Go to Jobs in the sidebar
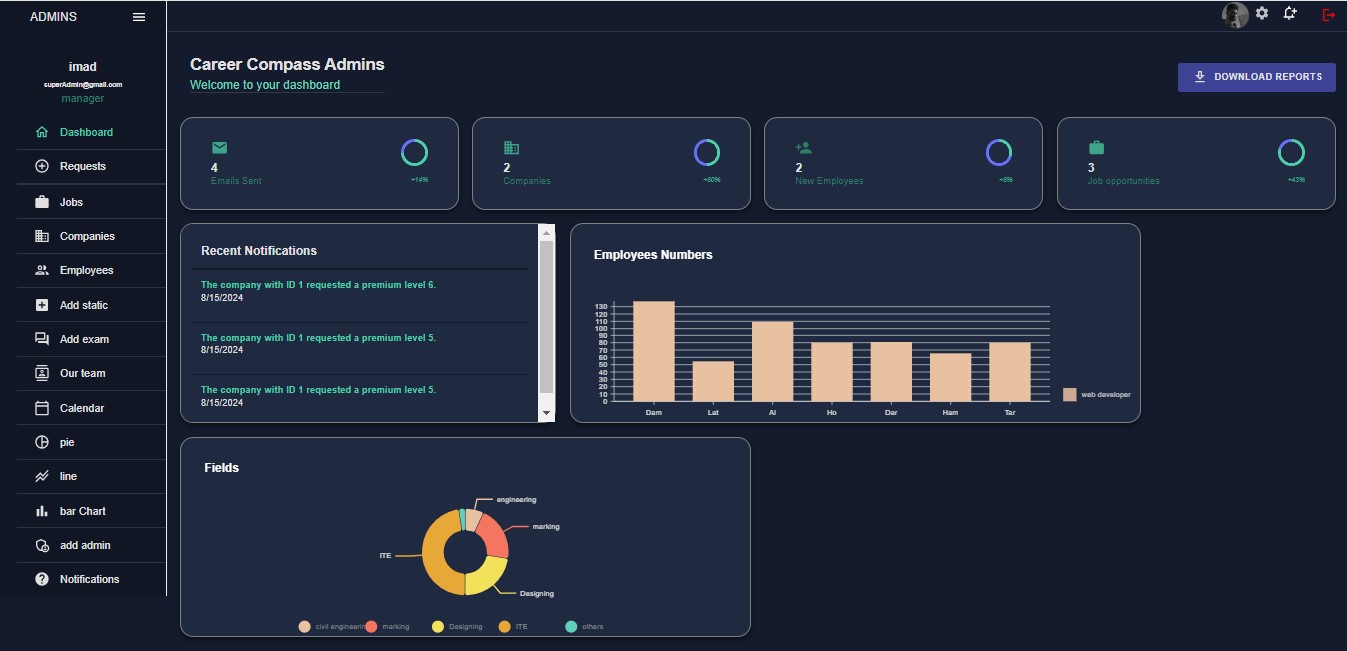Image resolution: width=1347 pixels, height=651 pixels. point(71,202)
